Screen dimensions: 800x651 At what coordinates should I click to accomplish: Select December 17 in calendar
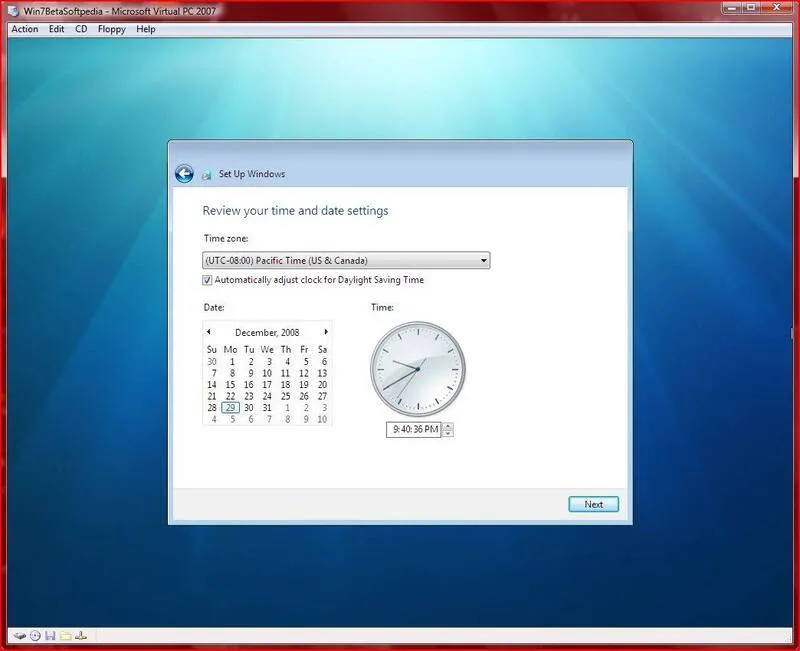[x=267, y=385]
